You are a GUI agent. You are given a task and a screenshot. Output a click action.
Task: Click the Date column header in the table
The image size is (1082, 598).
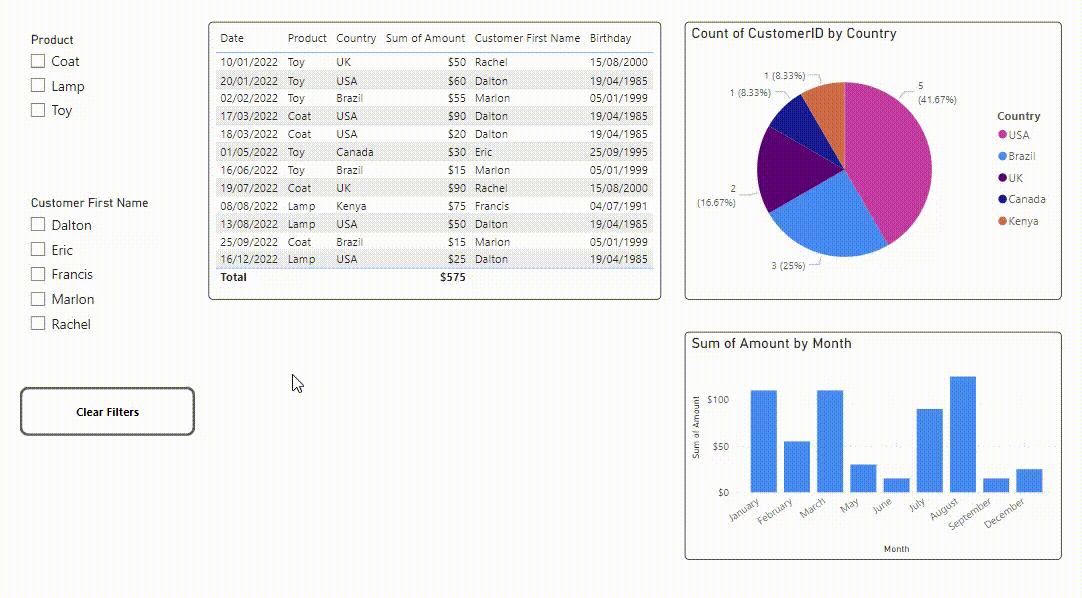[x=229, y=38]
